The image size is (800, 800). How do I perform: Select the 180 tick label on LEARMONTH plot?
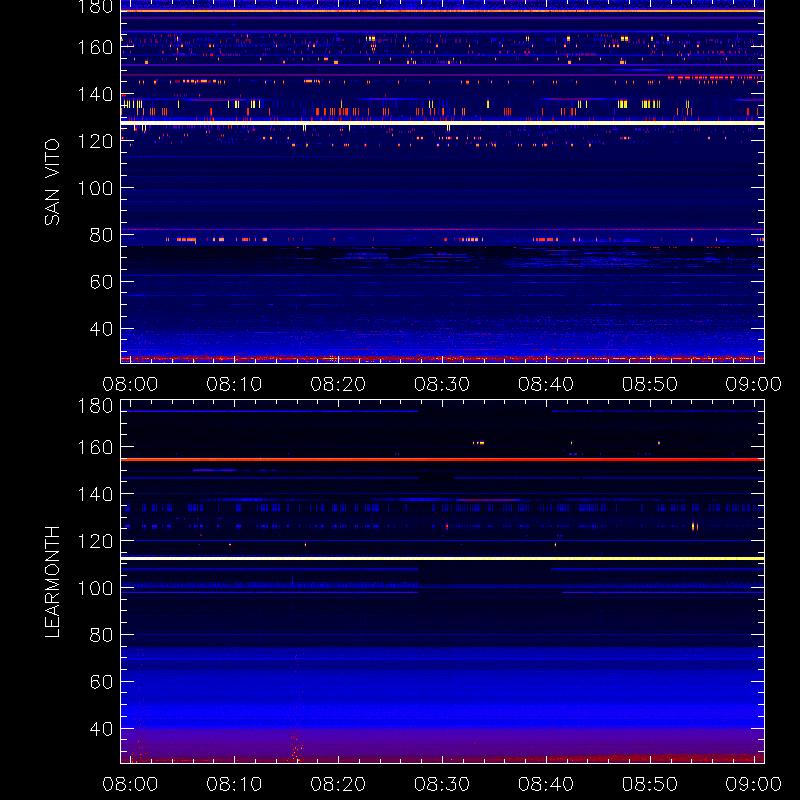point(95,406)
